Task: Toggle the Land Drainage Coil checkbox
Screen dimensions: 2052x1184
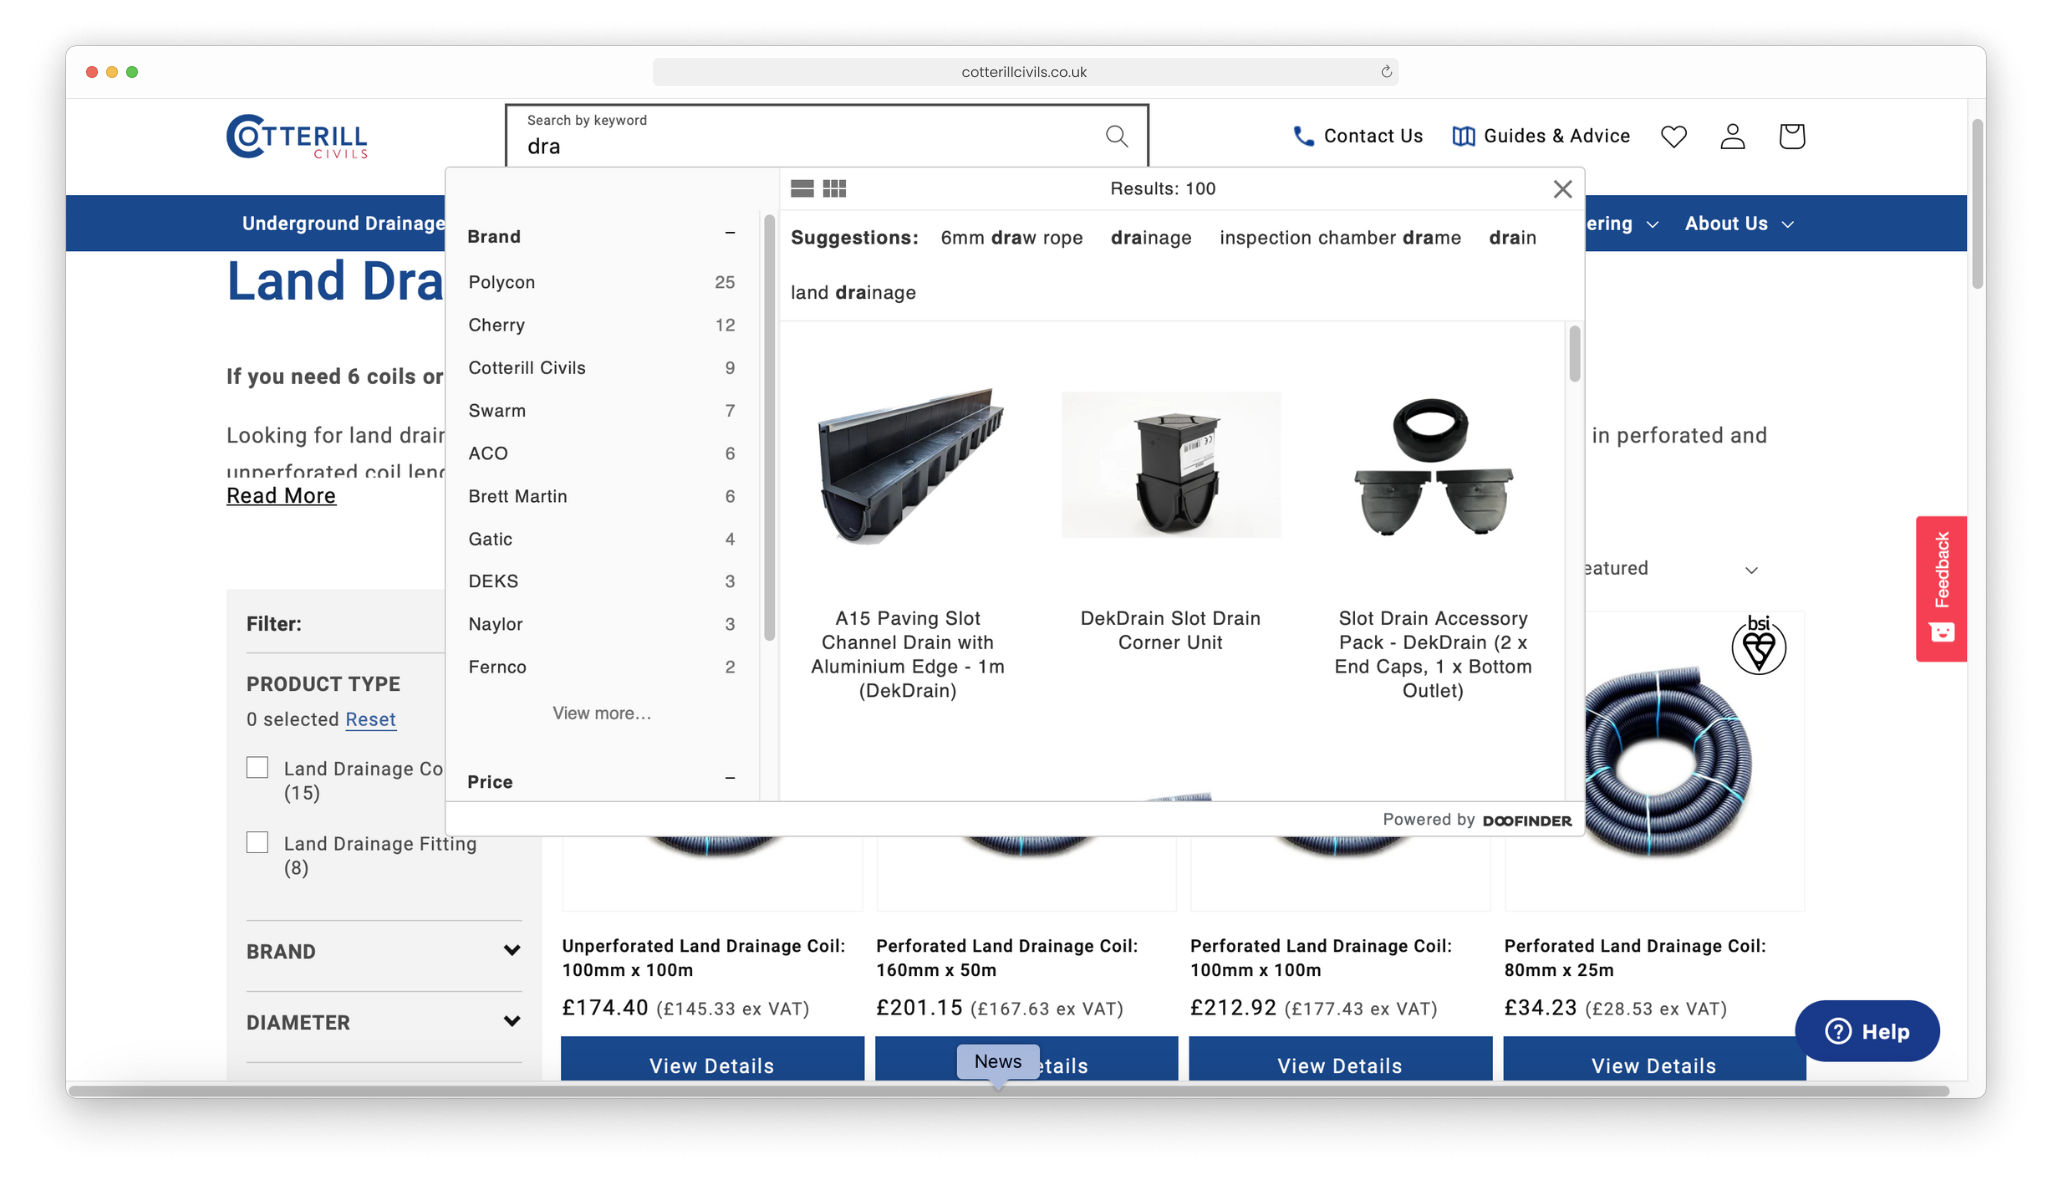Action: tap(256, 767)
